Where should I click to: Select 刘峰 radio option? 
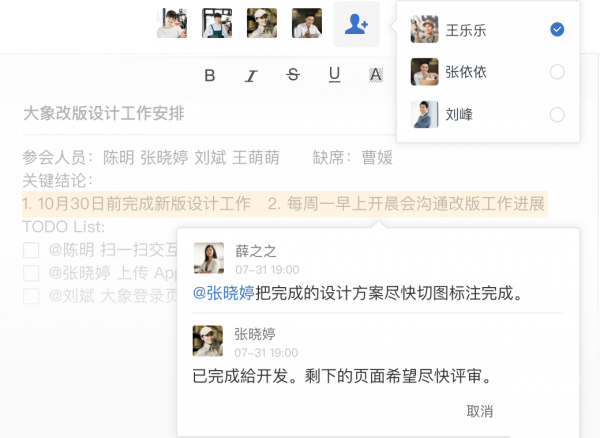click(557, 114)
